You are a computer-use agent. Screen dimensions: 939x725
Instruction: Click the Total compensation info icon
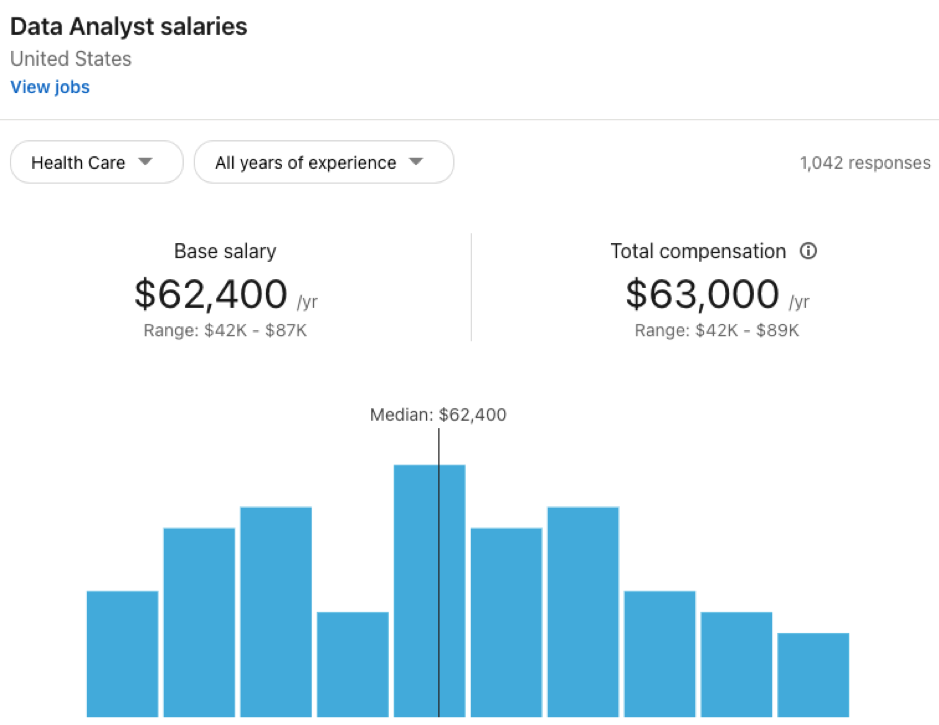point(808,251)
